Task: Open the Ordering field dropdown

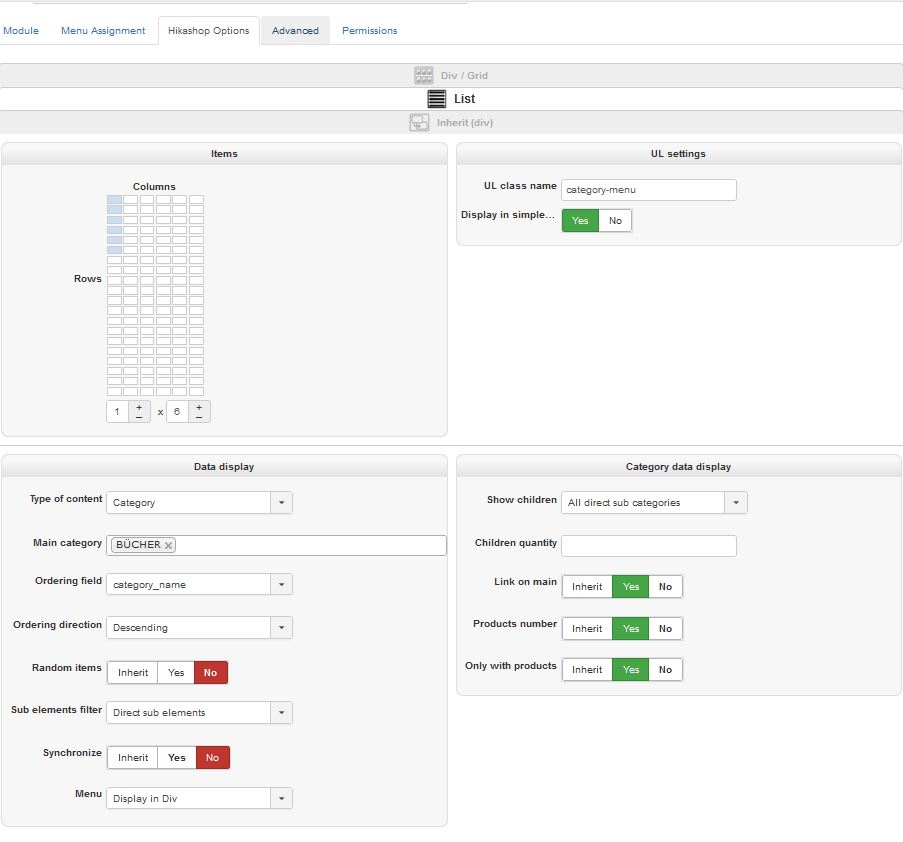Action: (x=199, y=584)
